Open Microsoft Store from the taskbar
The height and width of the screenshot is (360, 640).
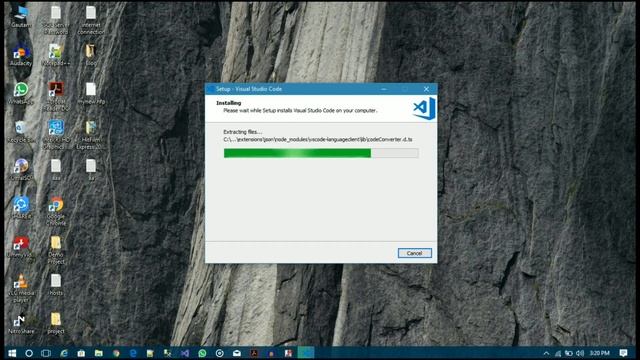point(81,353)
